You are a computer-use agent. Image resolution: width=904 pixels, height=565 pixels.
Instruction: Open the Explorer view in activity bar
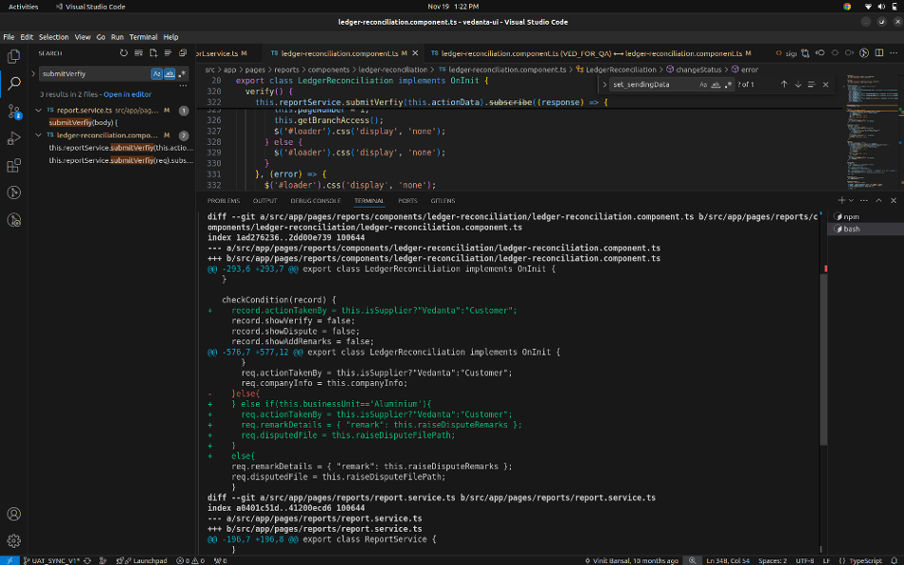(14, 58)
